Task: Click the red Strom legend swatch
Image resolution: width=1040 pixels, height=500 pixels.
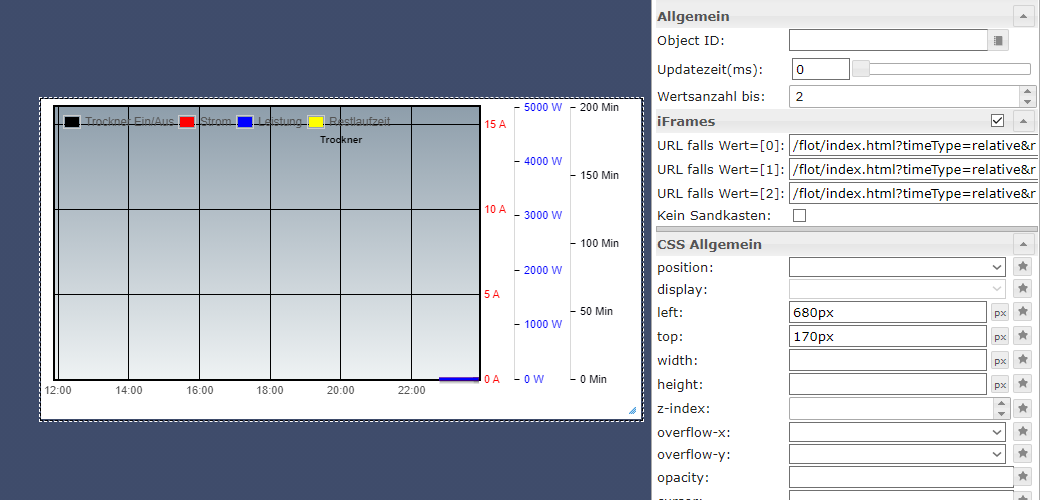Action: (187, 122)
